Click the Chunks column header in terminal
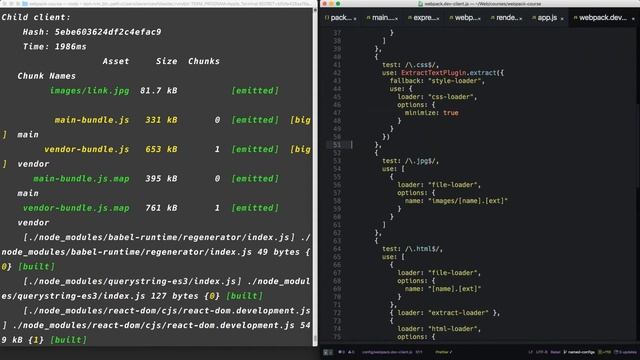 pos(204,61)
